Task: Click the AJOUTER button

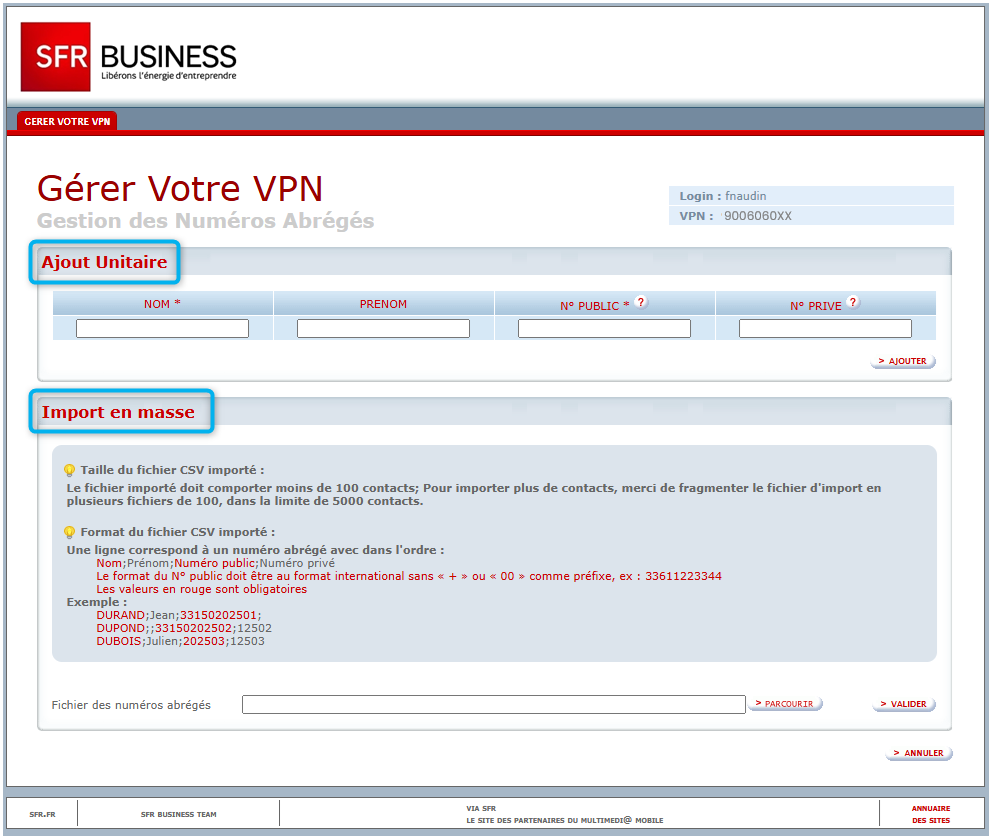Action: (x=903, y=361)
